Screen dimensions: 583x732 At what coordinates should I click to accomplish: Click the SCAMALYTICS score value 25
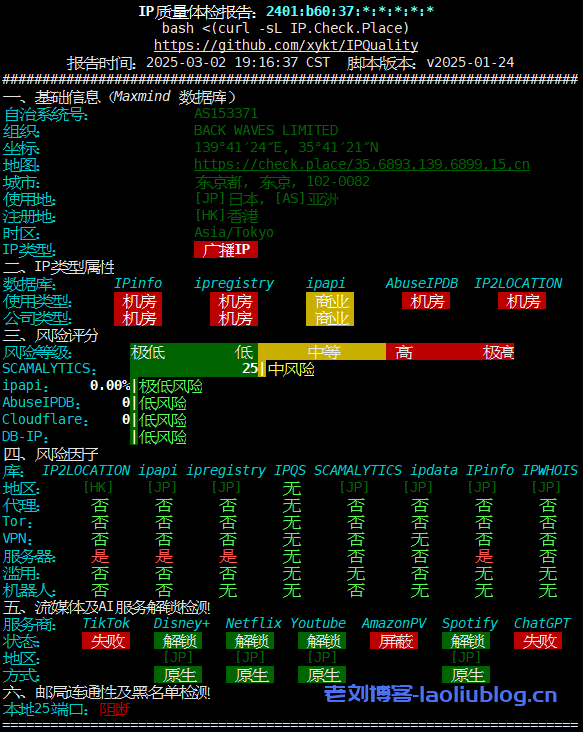(250, 369)
